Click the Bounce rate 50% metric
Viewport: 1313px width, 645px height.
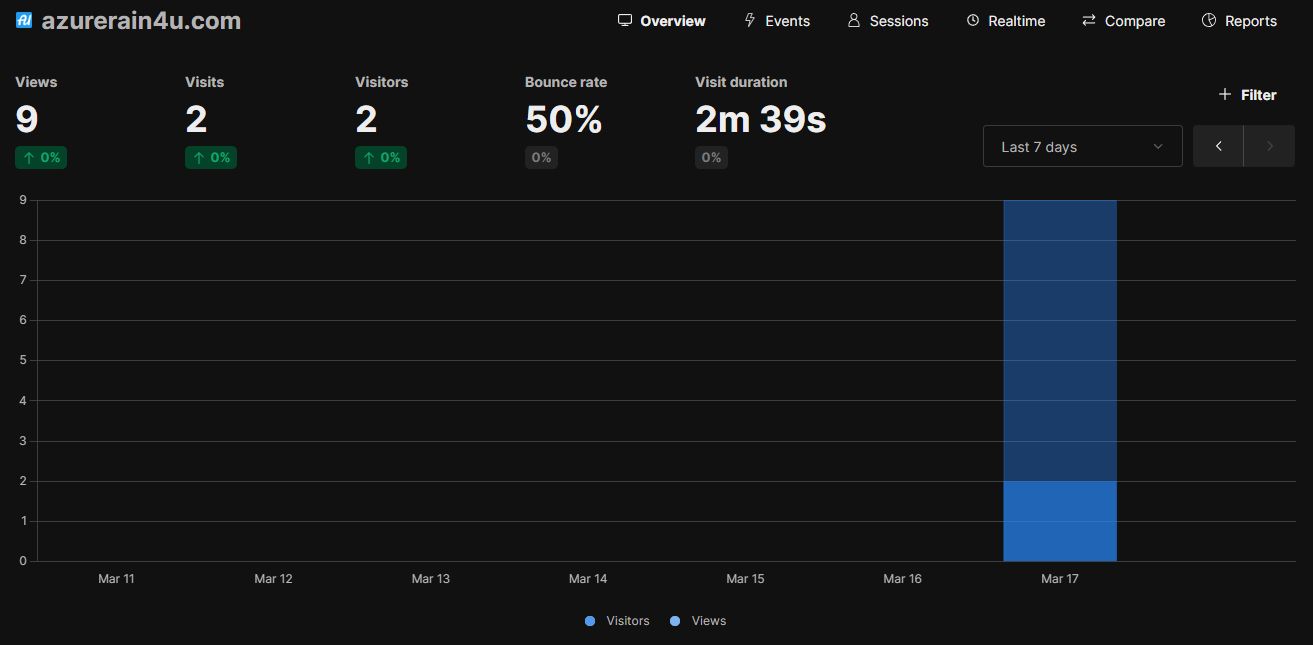point(564,120)
